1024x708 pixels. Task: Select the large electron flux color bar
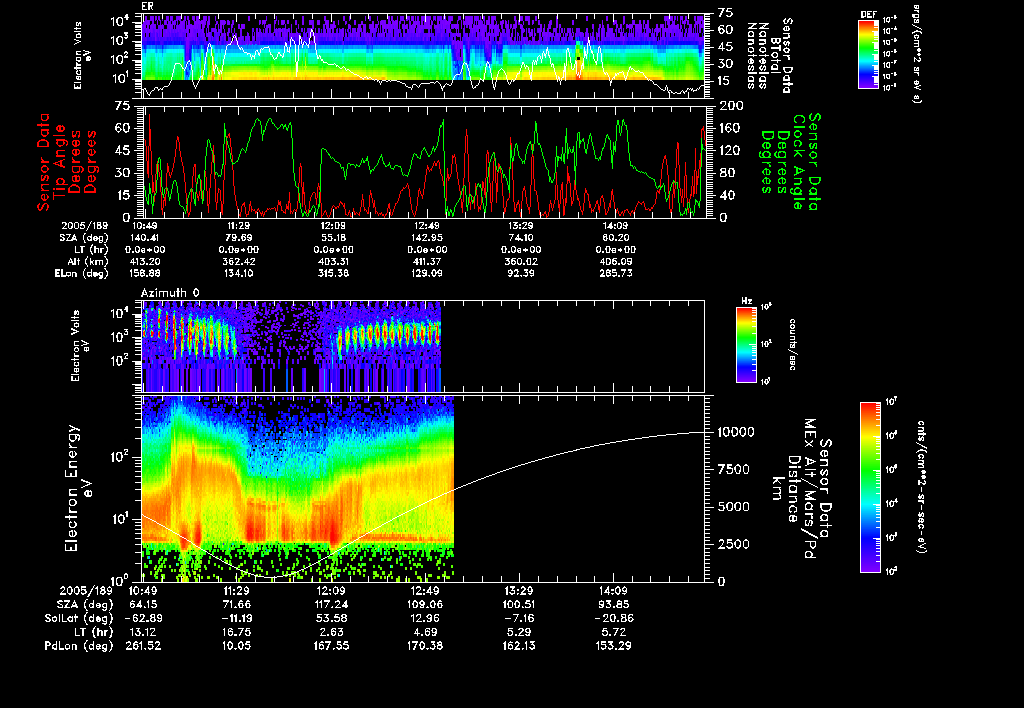pos(868,487)
